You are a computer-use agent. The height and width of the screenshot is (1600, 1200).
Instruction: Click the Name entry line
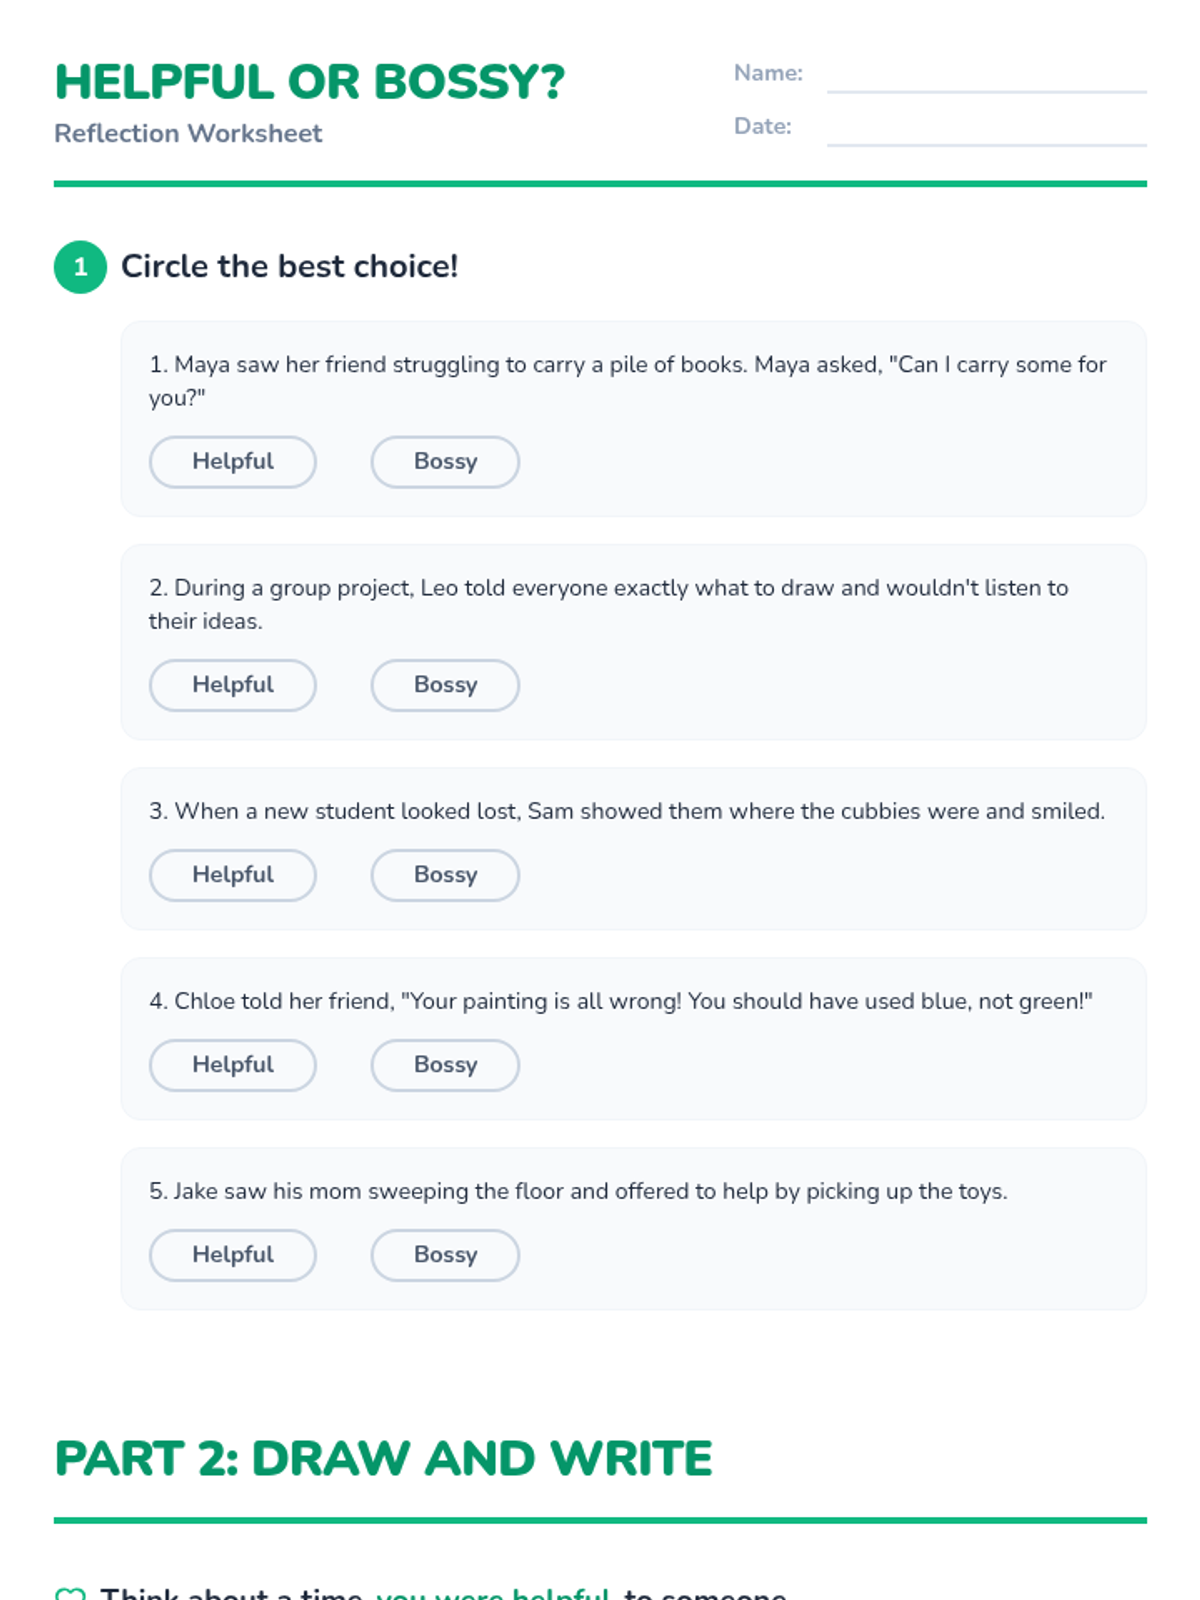point(986,78)
